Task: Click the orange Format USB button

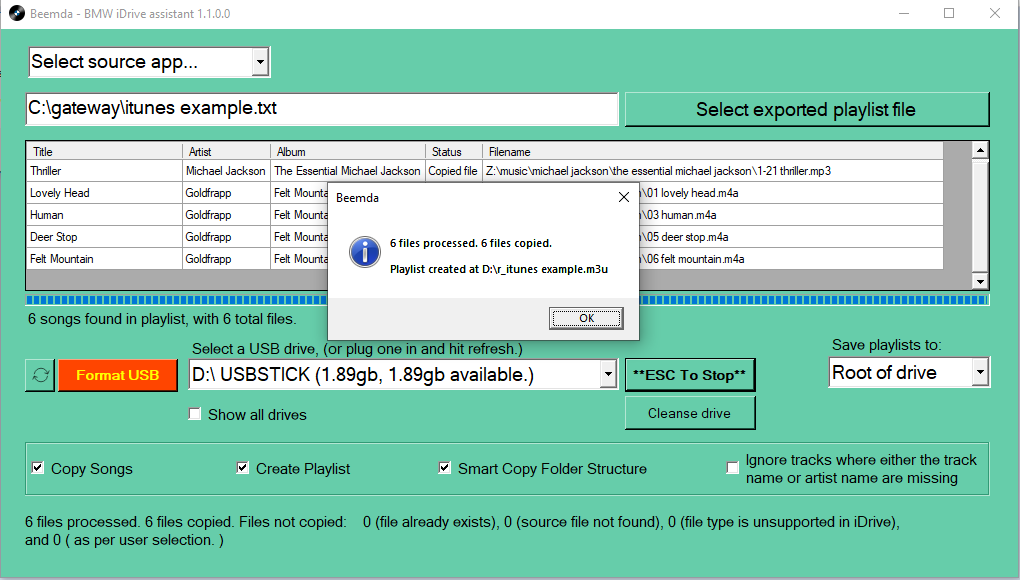Action: pyautogui.click(x=118, y=375)
